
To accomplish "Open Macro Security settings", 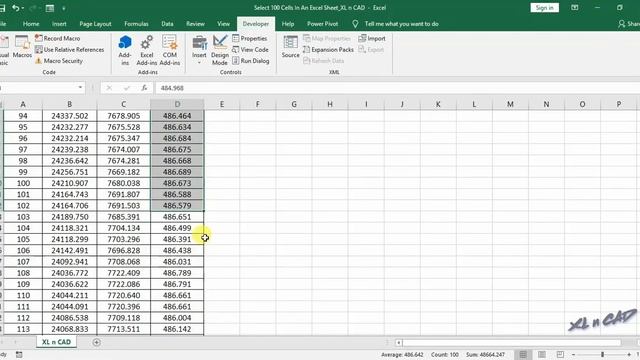I will click(x=59, y=60).
